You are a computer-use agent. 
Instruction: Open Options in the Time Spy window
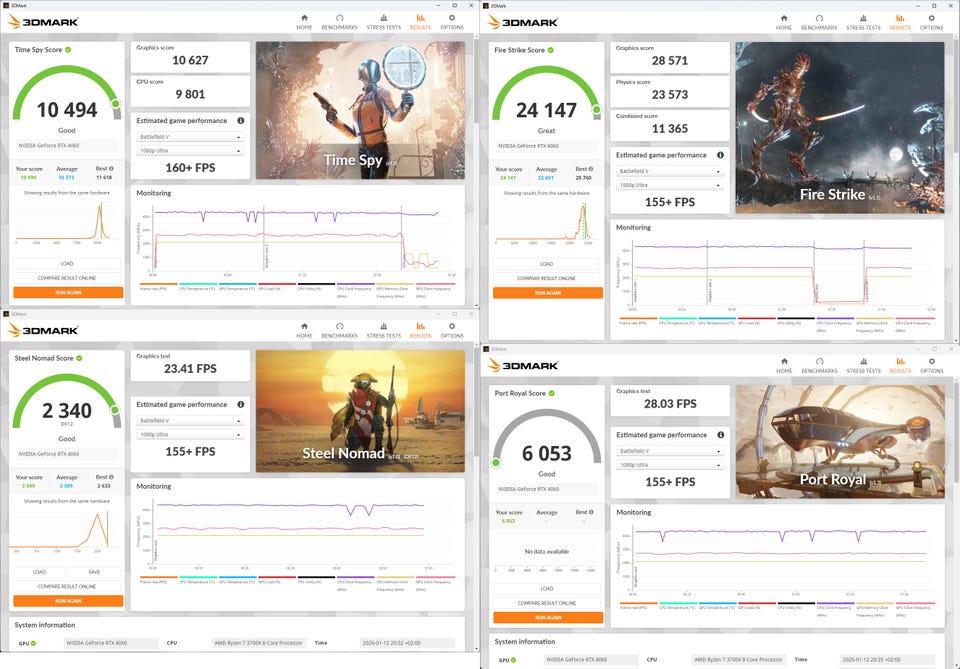452,22
